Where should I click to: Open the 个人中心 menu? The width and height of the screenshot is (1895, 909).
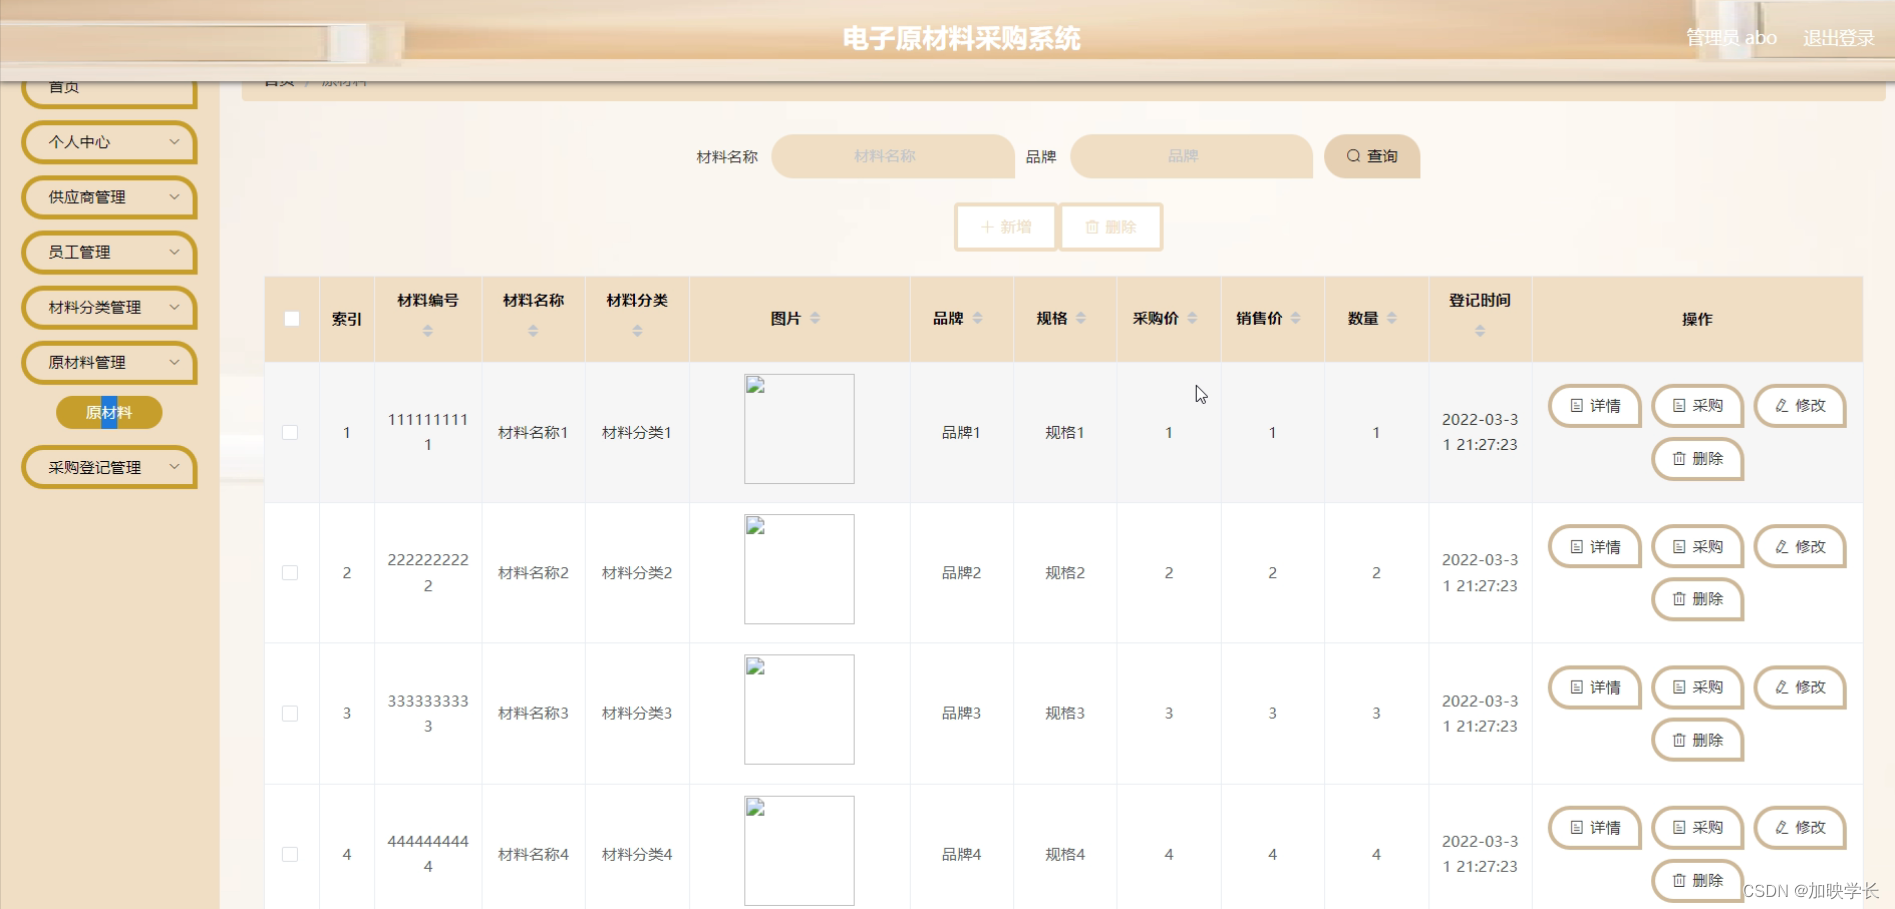coord(107,142)
